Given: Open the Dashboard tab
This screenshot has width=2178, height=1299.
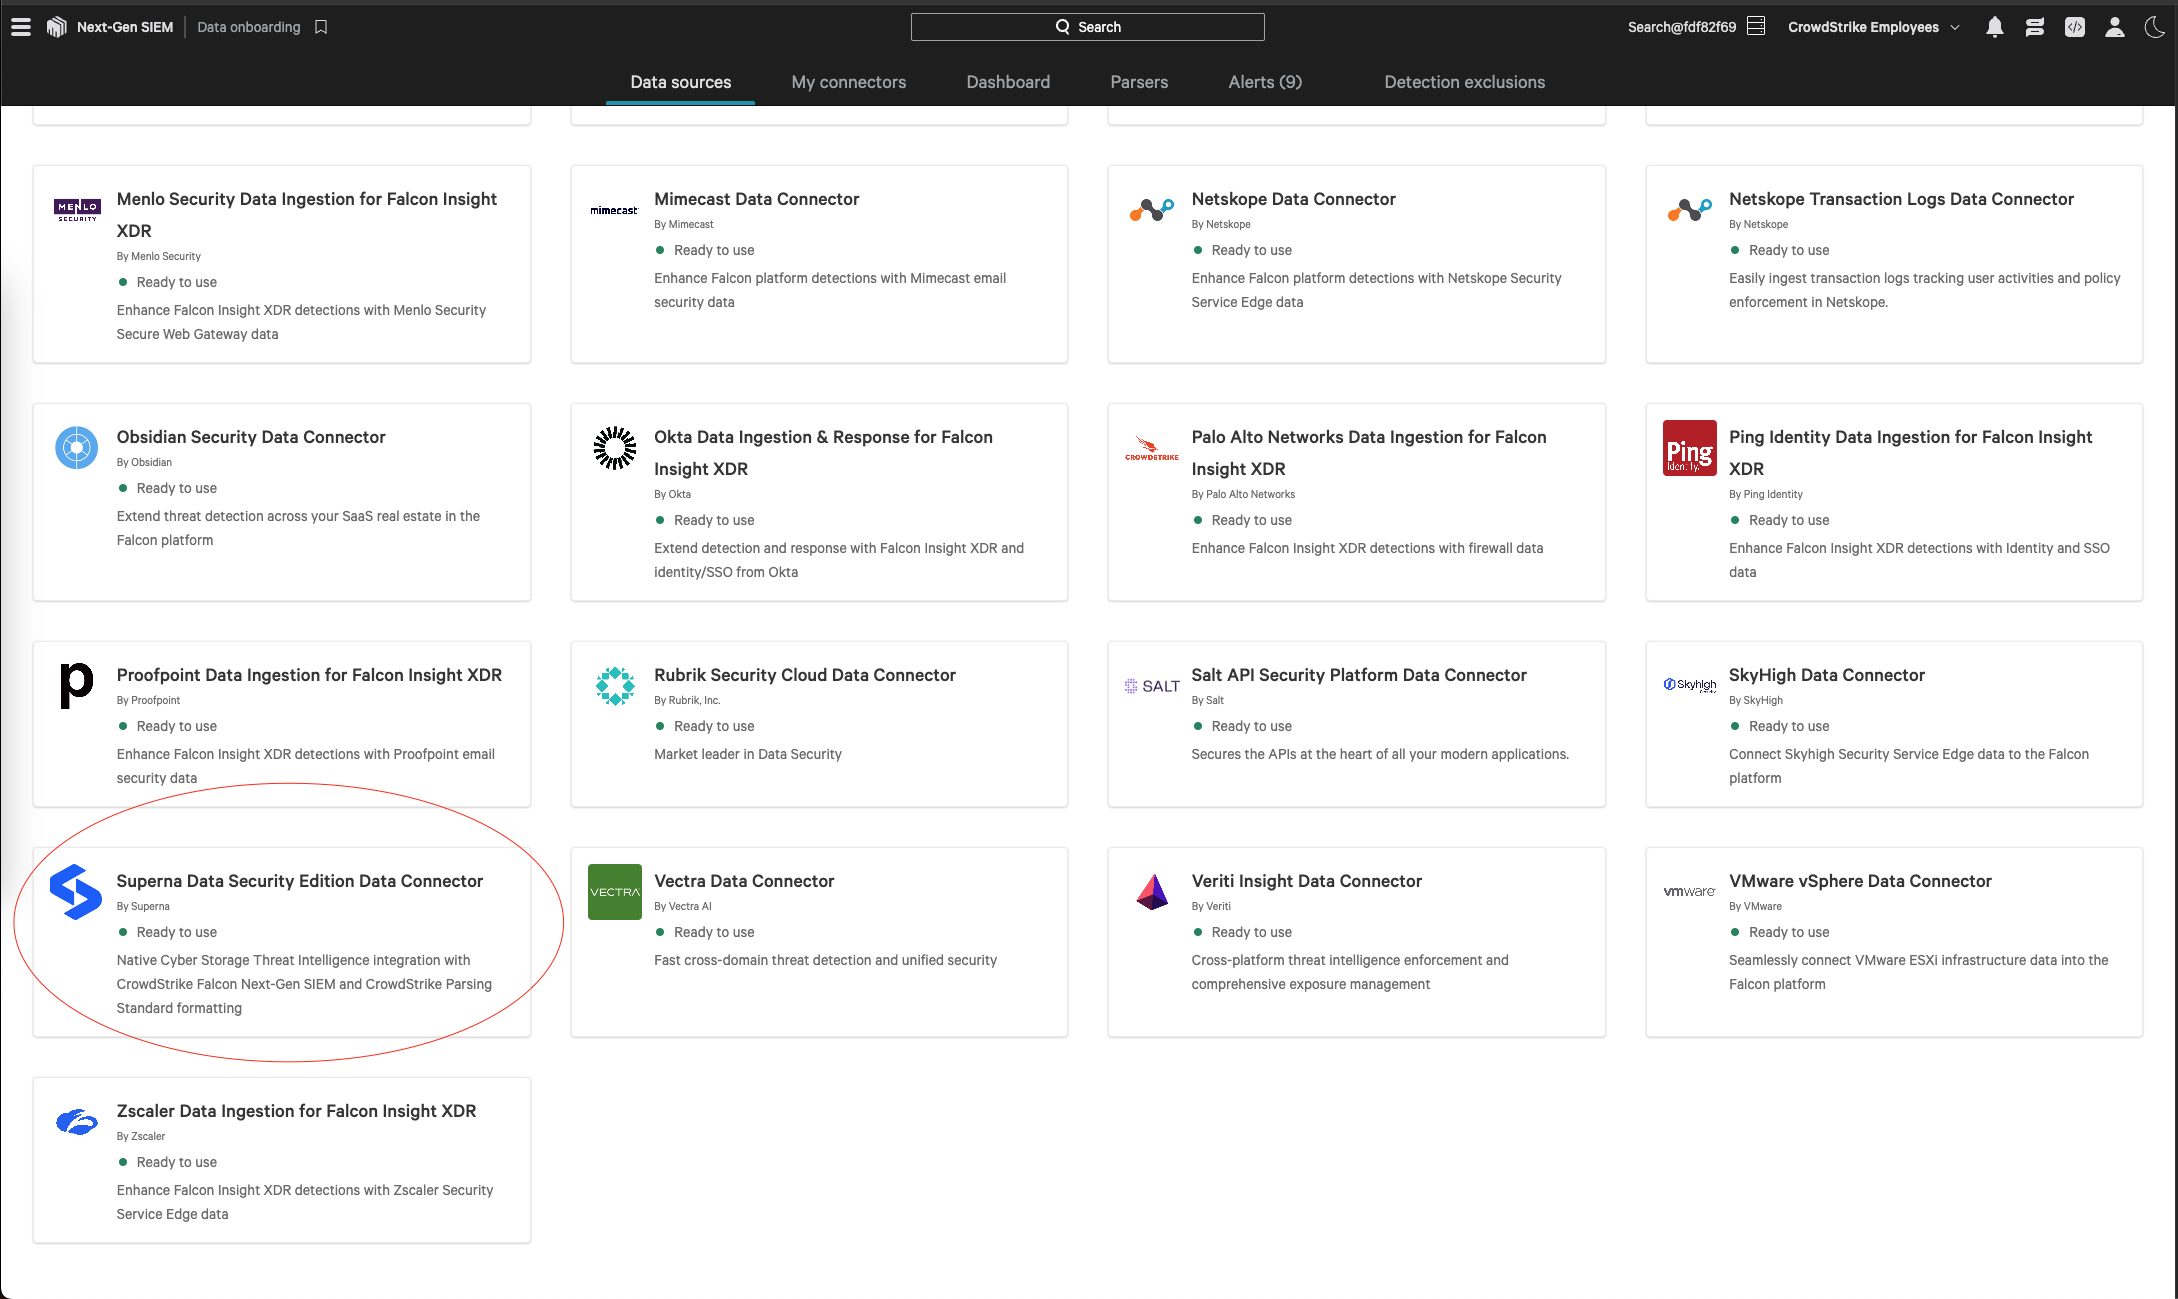Looking at the screenshot, I should pyautogui.click(x=1008, y=82).
